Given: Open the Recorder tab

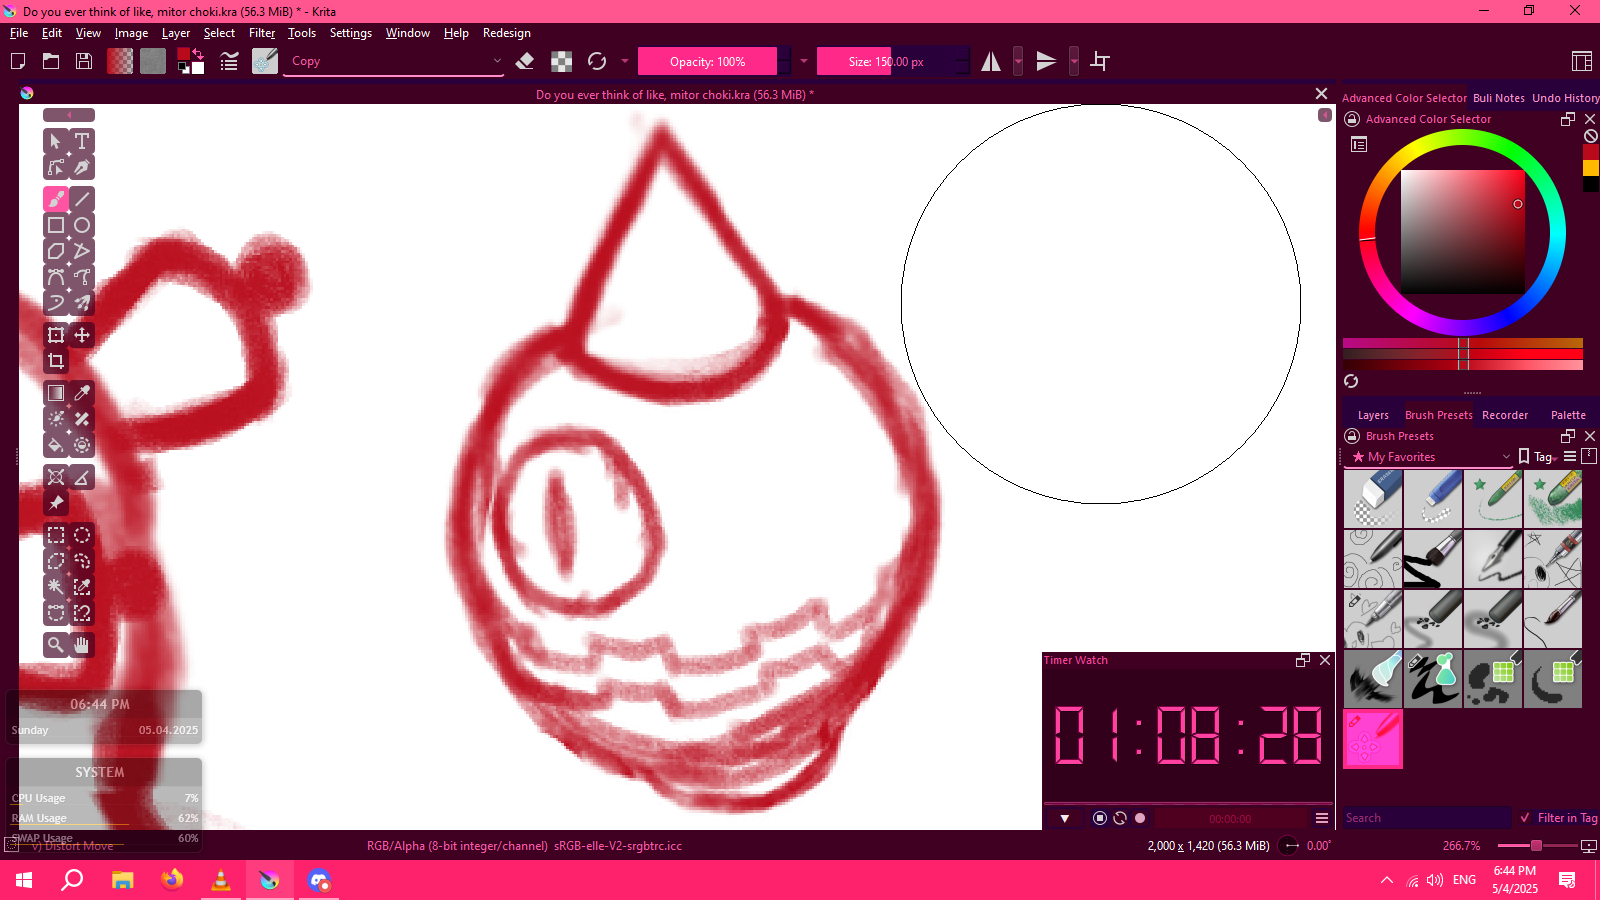Looking at the screenshot, I should pyautogui.click(x=1505, y=415).
